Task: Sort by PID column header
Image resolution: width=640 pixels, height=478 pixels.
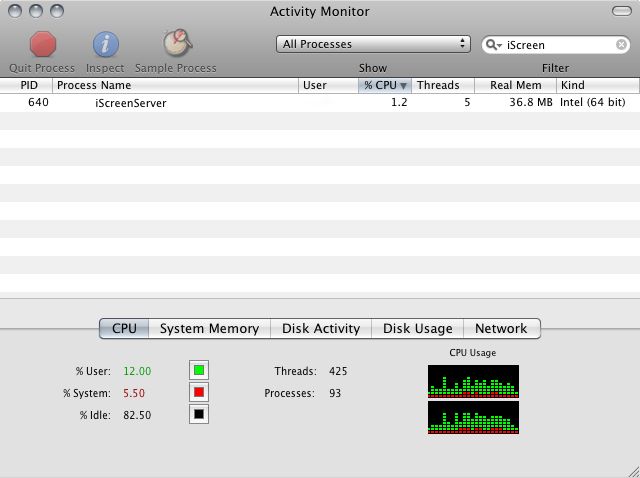Action: [x=26, y=85]
